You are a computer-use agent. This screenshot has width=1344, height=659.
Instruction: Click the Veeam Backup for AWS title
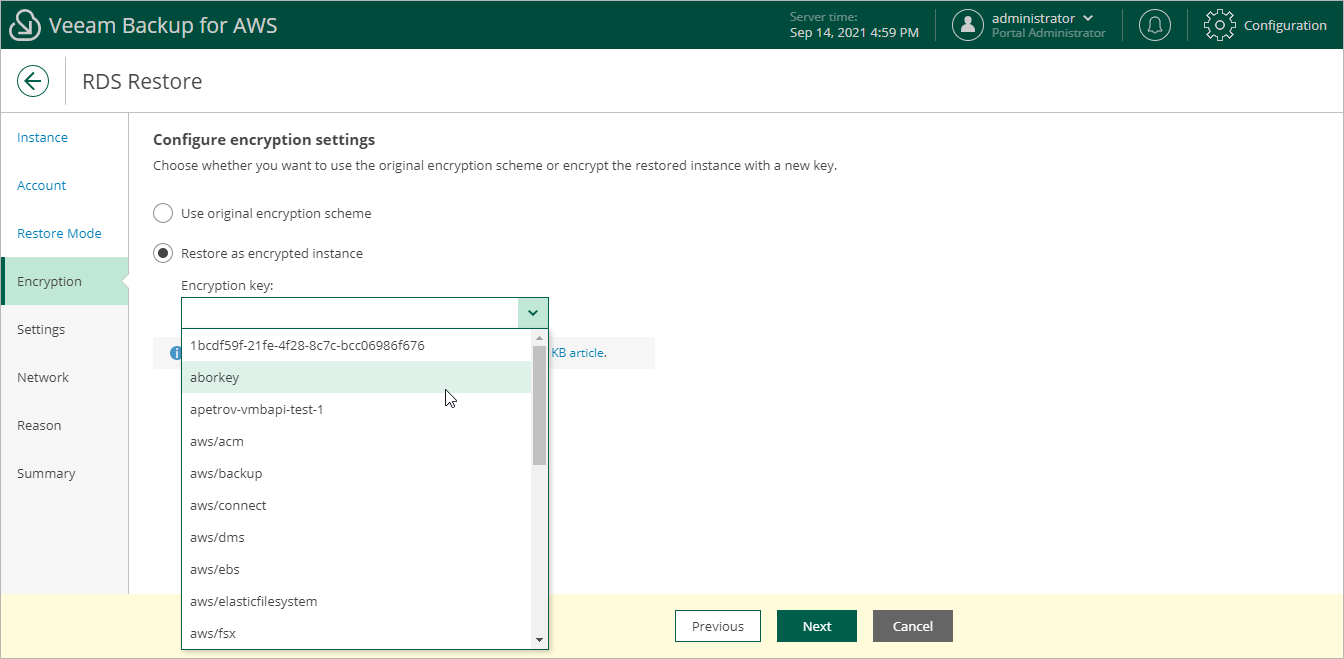pos(163,25)
